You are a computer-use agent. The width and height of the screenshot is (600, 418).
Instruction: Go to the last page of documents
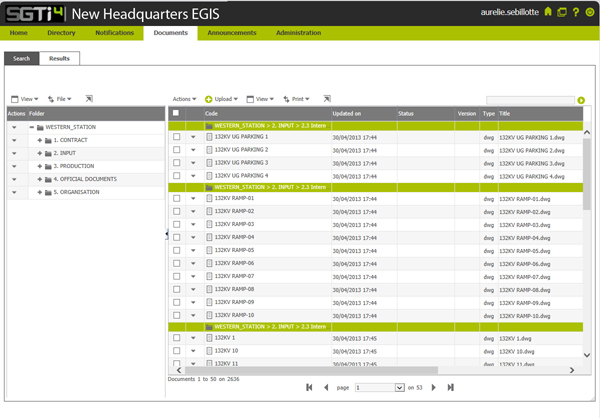point(451,387)
